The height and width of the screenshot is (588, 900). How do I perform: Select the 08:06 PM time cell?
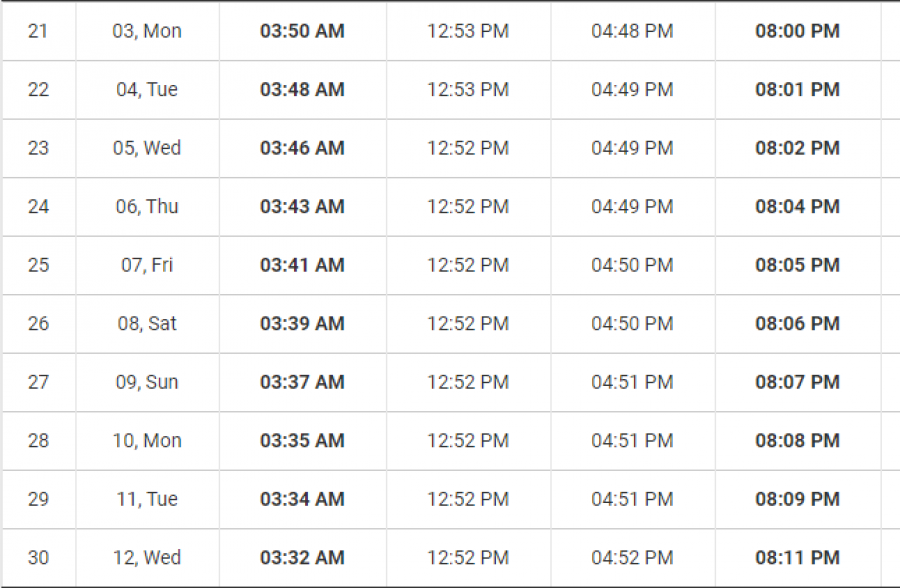point(798,324)
